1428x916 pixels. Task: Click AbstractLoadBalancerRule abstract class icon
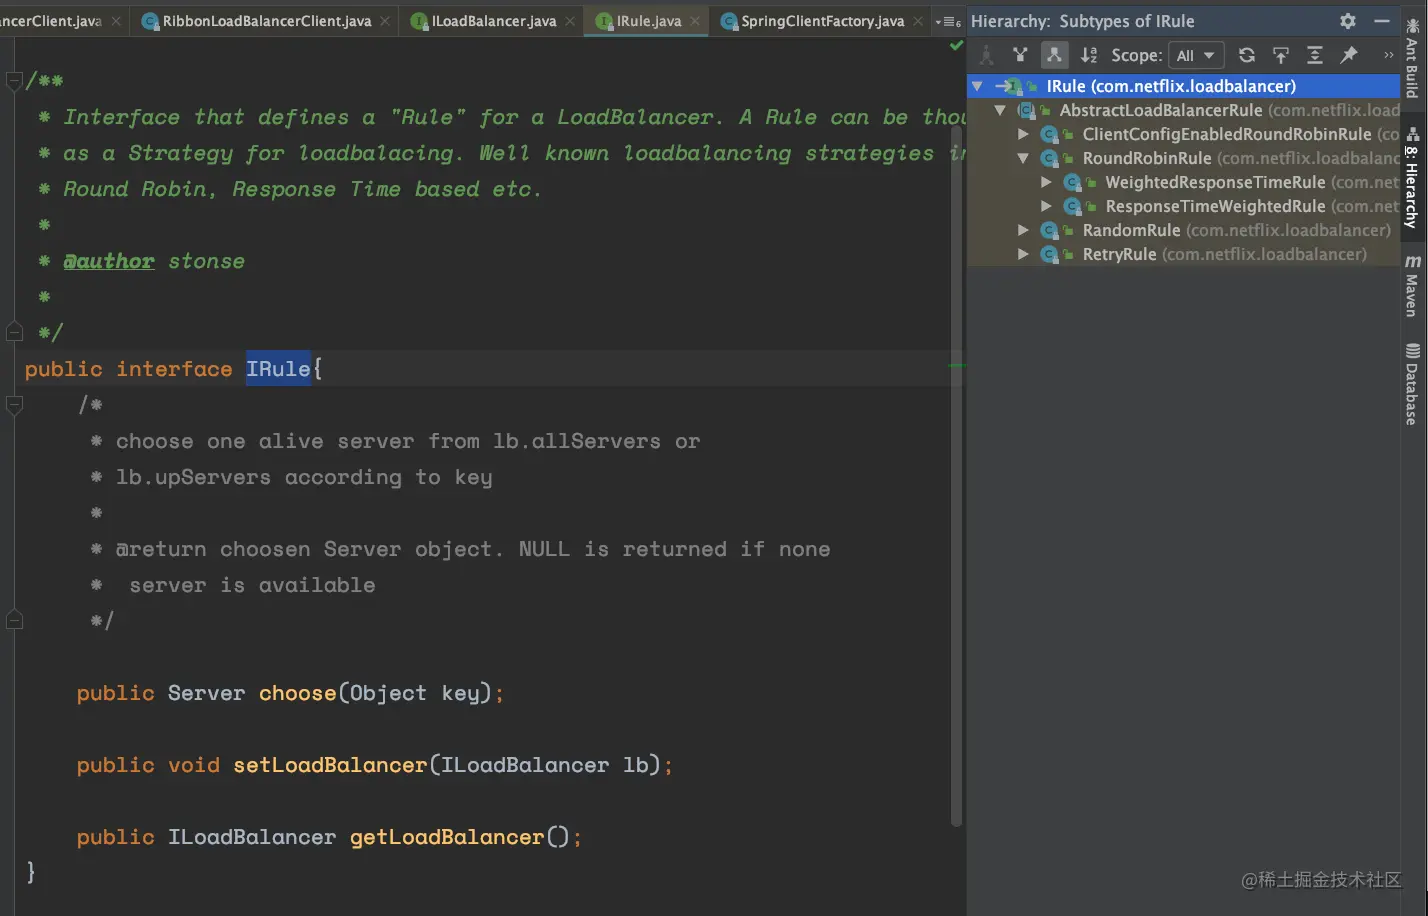coord(1027,110)
